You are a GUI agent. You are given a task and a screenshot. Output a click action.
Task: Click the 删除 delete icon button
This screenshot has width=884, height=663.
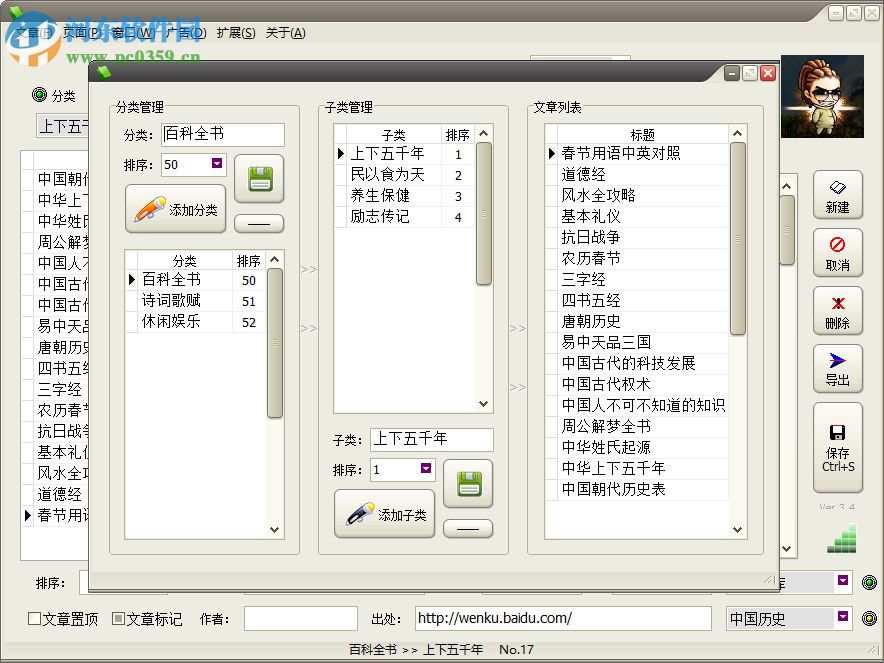[838, 311]
